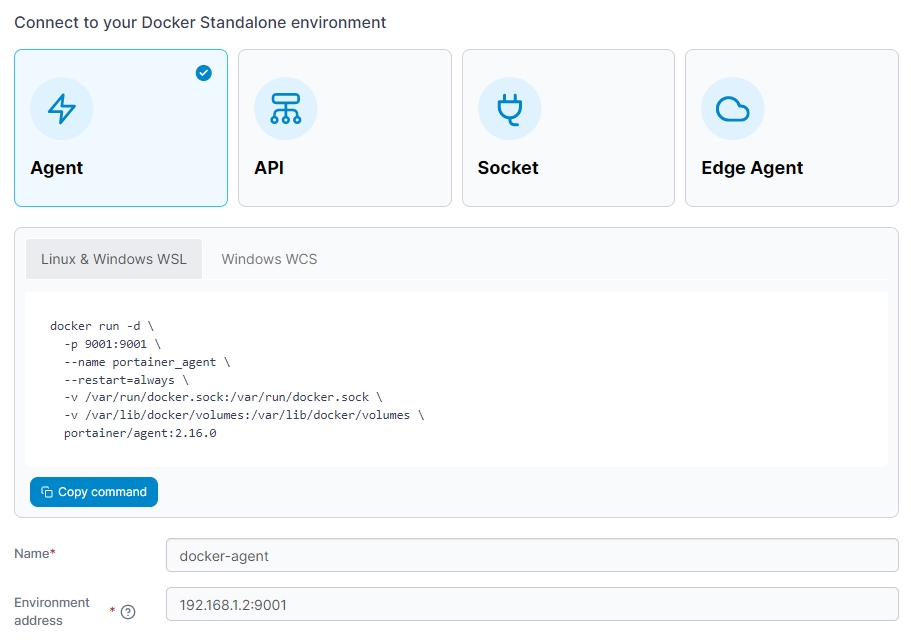Select the Agent label text

pos(57,168)
